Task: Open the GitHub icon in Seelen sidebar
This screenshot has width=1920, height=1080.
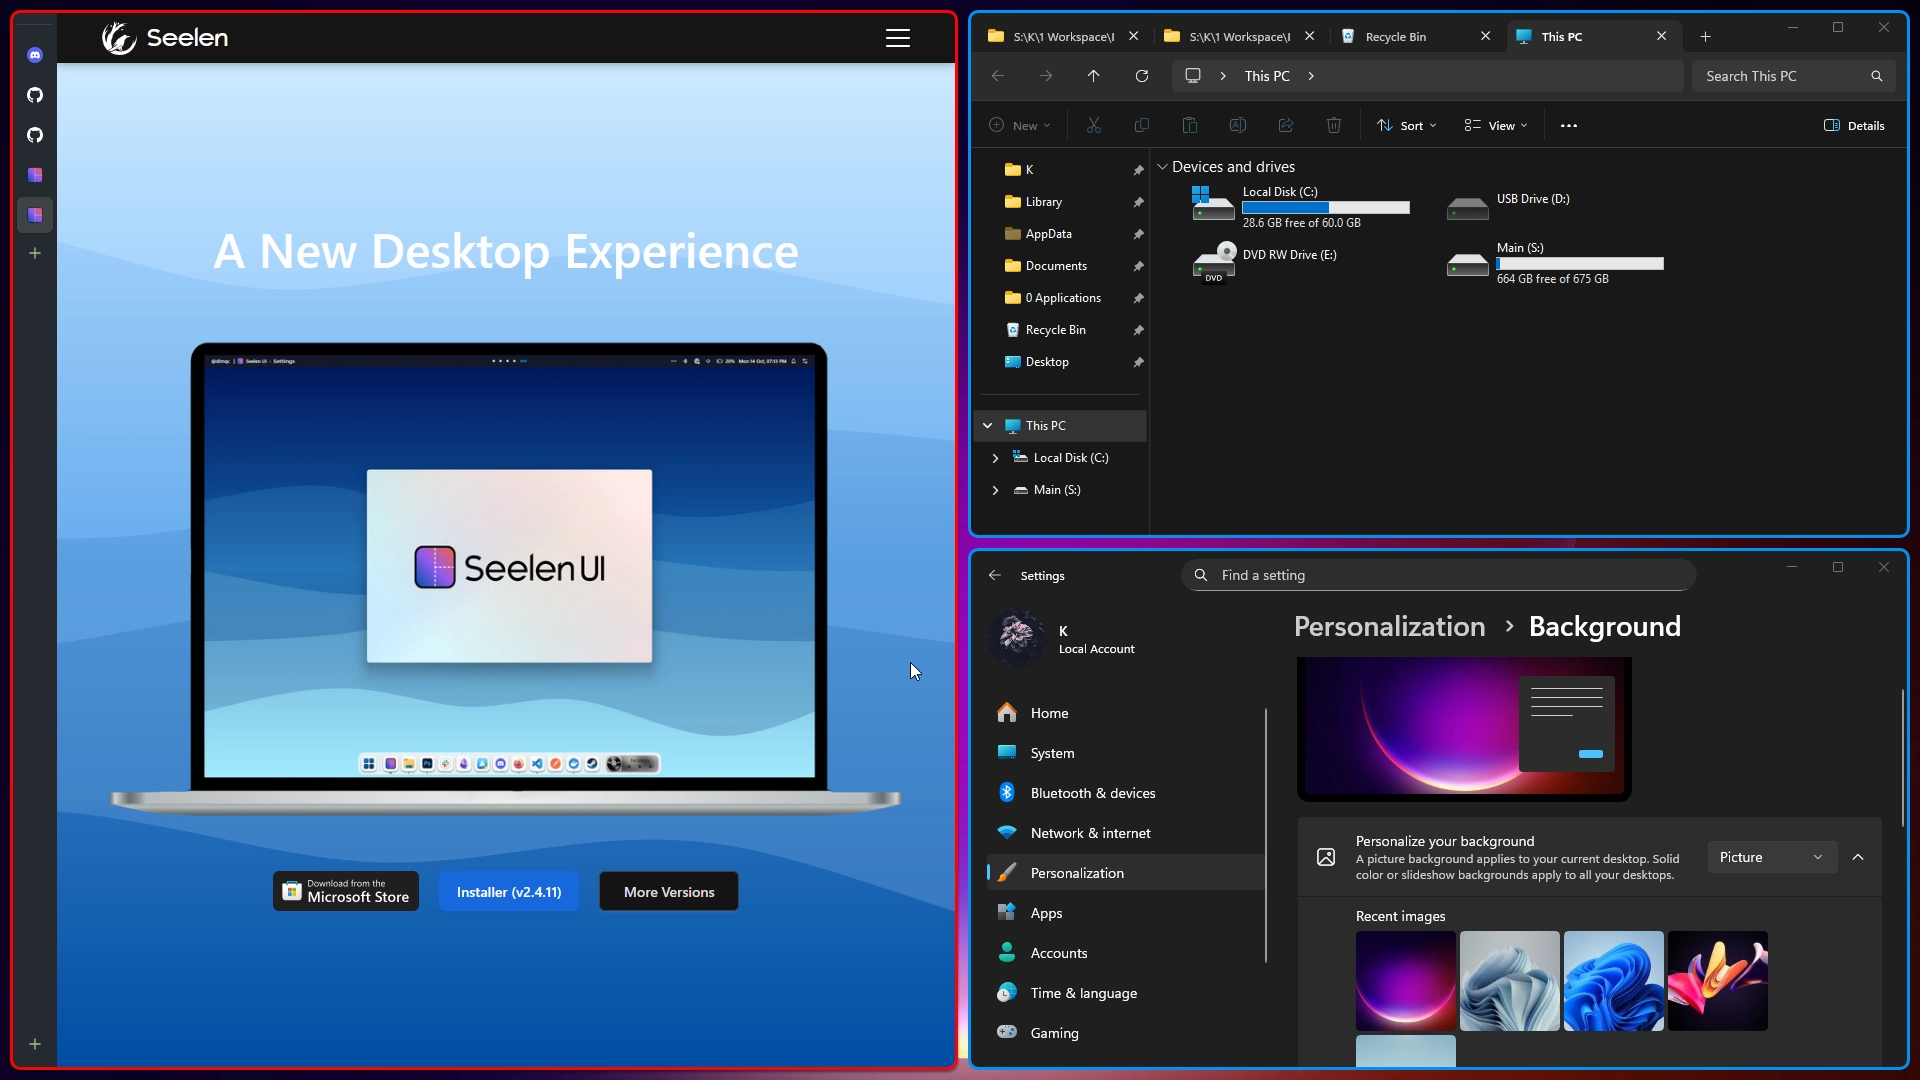Action: (x=35, y=95)
